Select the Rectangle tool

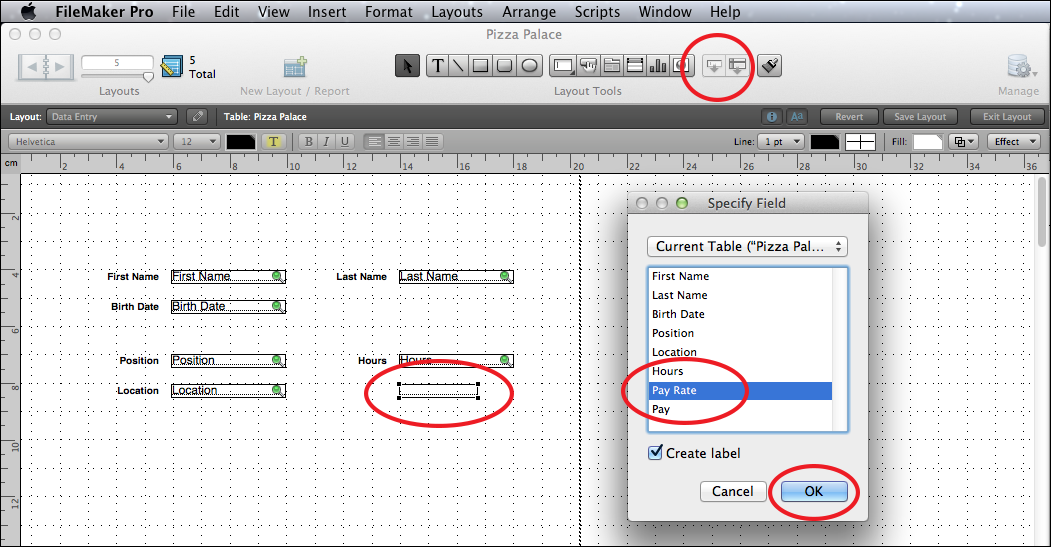(x=481, y=66)
